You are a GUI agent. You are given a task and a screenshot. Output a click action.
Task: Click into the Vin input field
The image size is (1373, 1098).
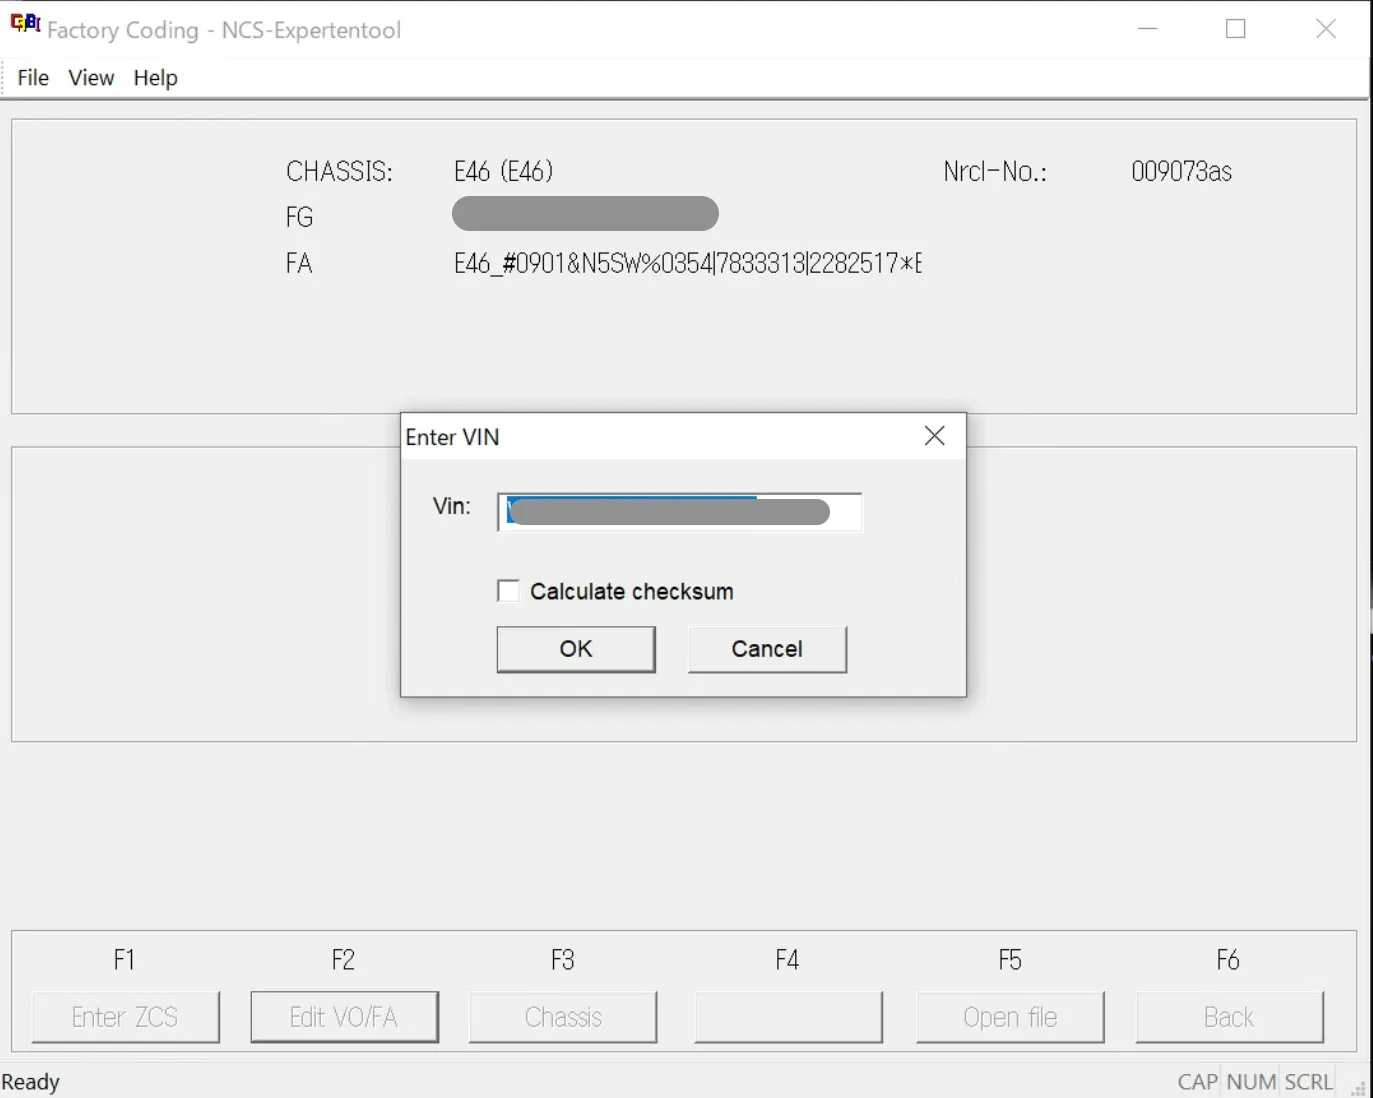[x=680, y=512]
